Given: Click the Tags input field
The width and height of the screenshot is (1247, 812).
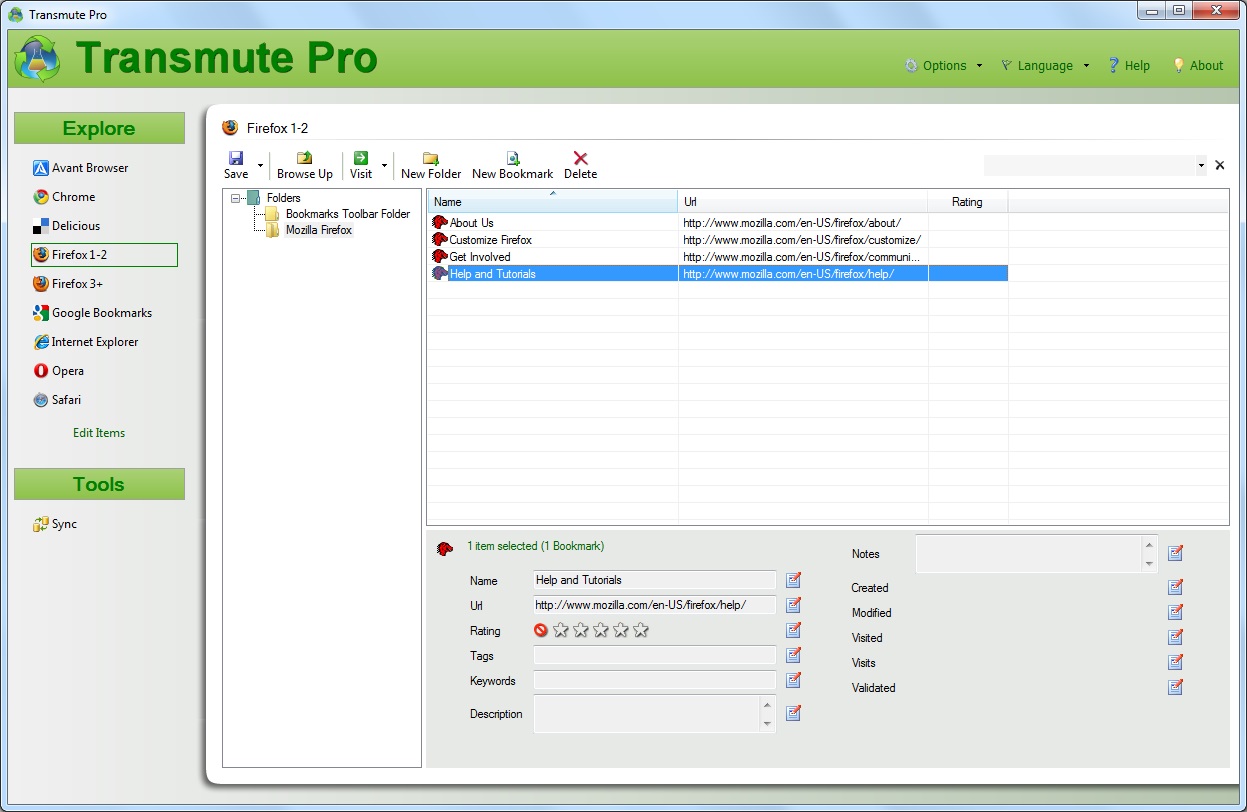Looking at the screenshot, I should 654,656.
